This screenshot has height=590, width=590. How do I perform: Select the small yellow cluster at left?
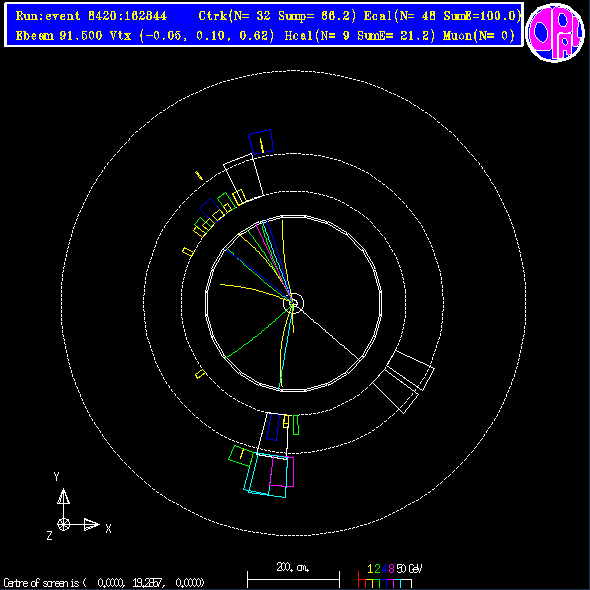(188, 252)
